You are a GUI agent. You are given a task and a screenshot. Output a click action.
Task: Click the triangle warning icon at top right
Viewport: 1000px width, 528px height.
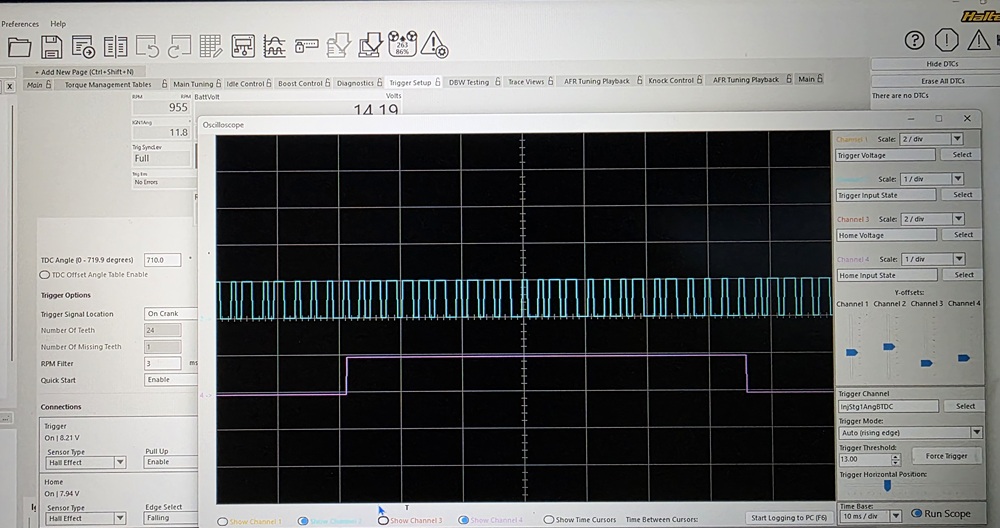pos(978,40)
